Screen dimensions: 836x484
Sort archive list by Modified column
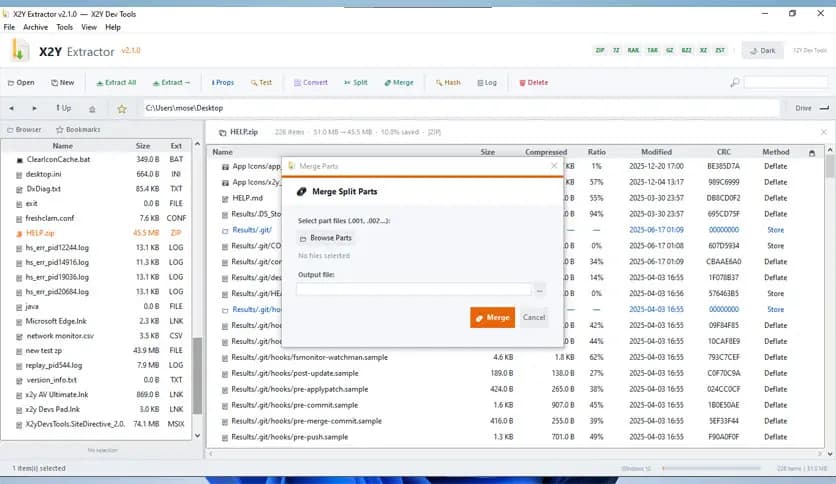tap(656, 152)
